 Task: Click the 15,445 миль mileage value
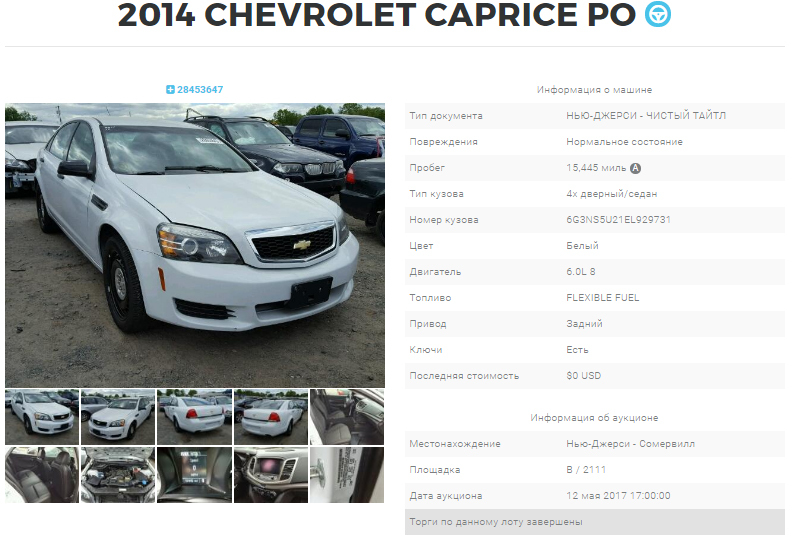[596, 168]
